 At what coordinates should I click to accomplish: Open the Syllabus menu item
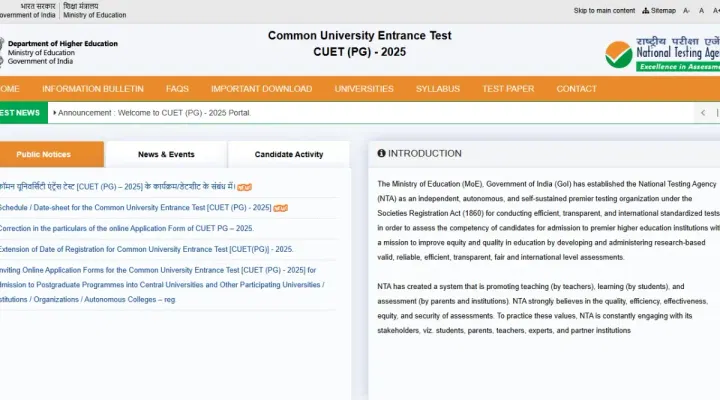click(x=438, y=89)
